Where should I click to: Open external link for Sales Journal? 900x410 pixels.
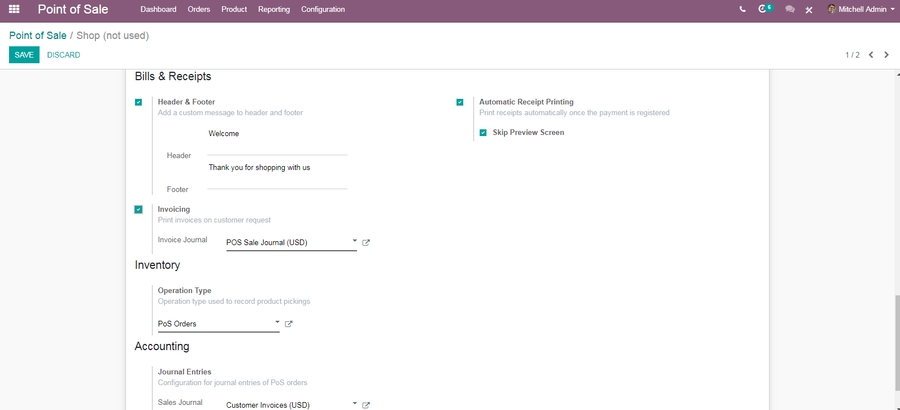366,405
